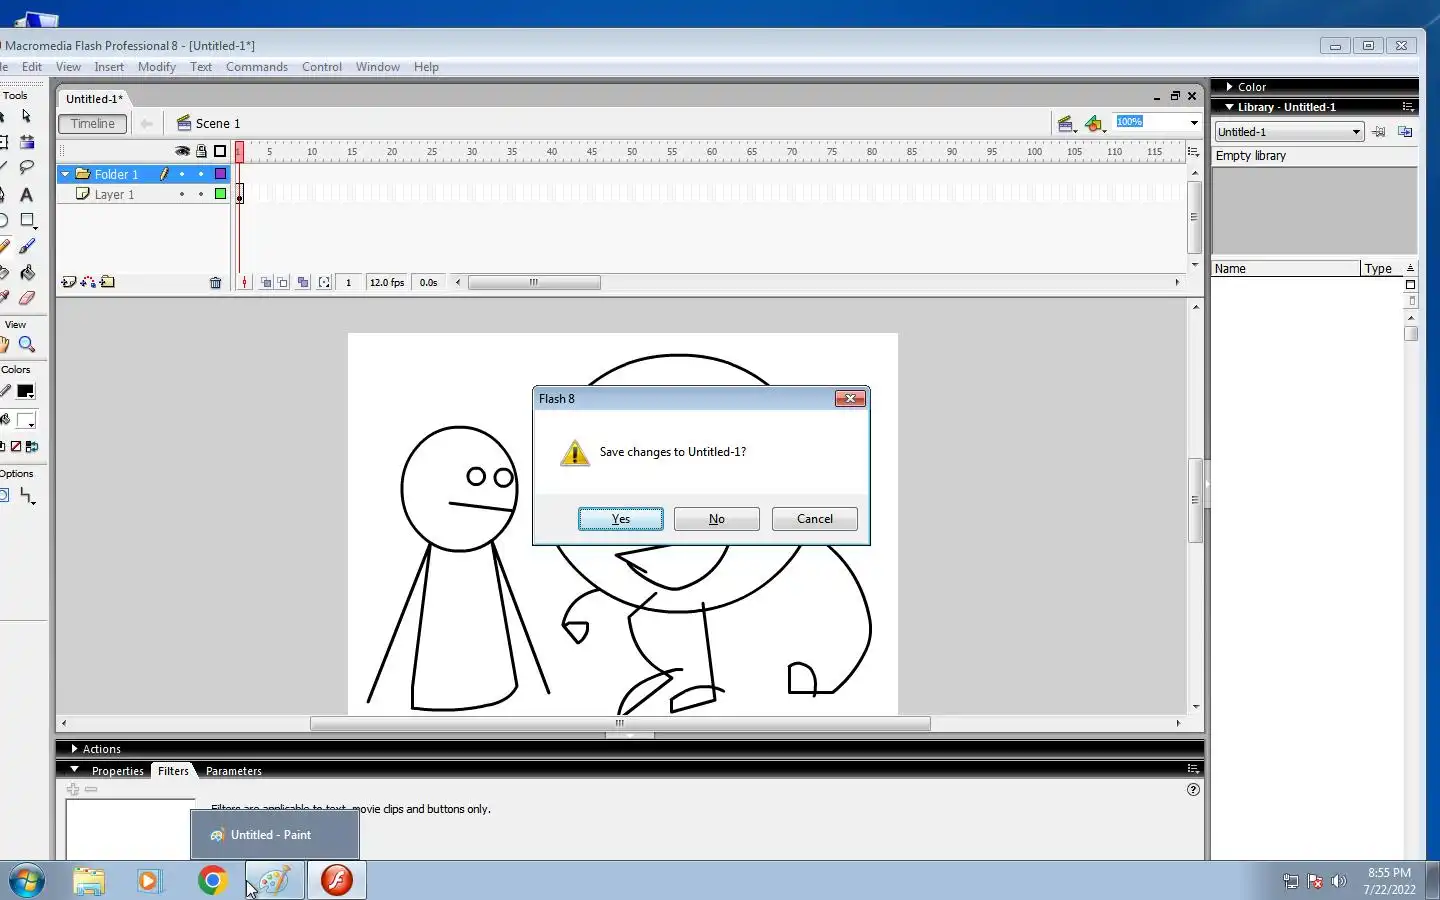Open the Control menu
The image size is (1440, 900).
pyautogui.click(x=322, y=67)
